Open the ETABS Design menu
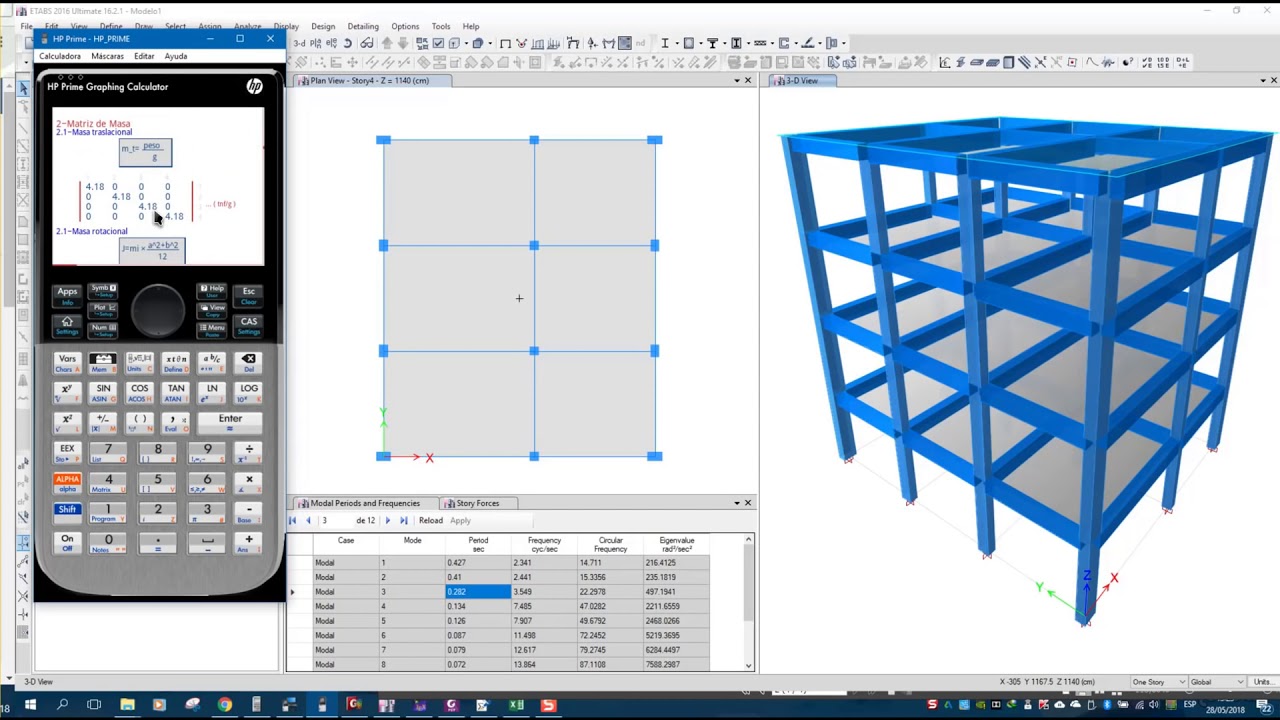This screenshot has width=1280, height=720. point(323,26)
